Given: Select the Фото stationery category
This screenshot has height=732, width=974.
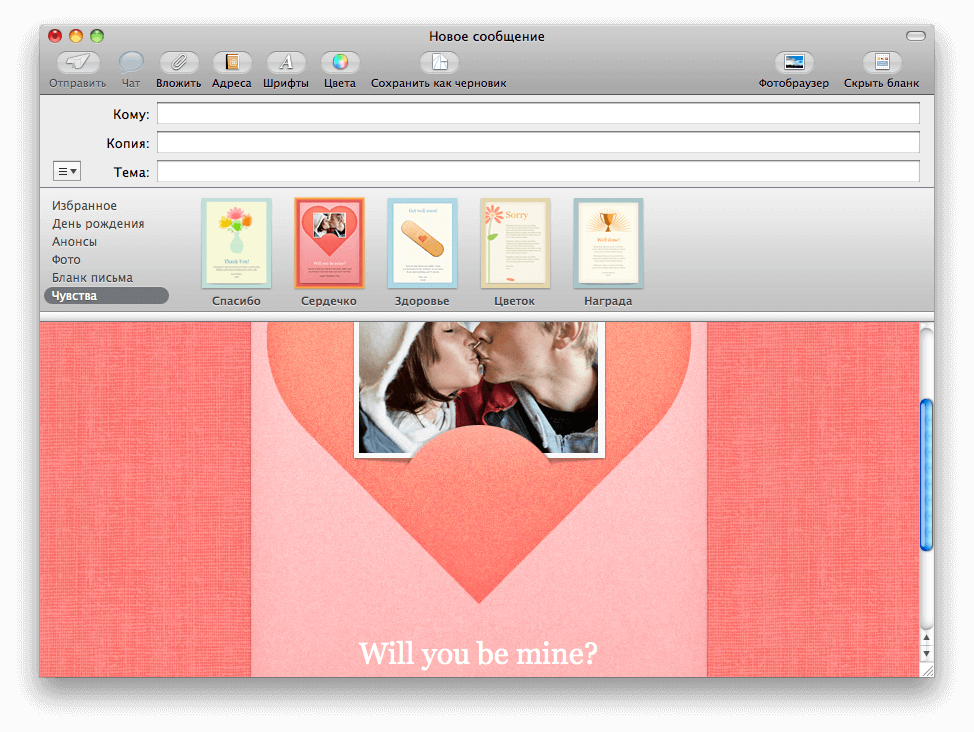Looking at the screenshot, I should click(x=66, y=260).
